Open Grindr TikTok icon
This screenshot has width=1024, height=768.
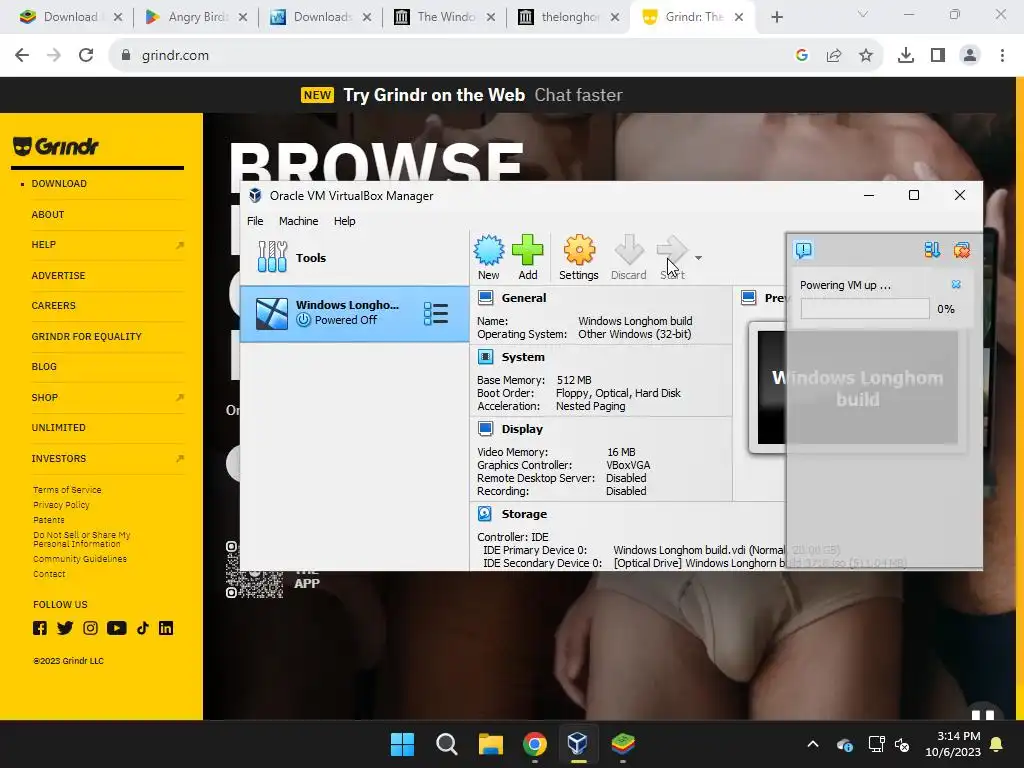pyautogui.click(x=142, y=628)
